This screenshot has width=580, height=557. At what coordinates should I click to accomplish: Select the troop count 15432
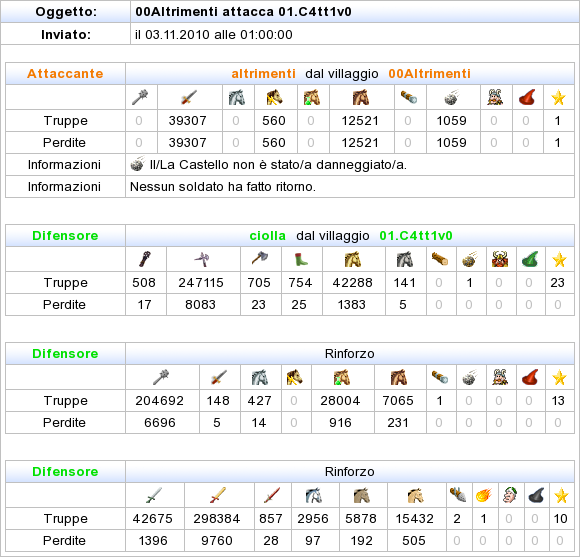(x=414, y=519)
